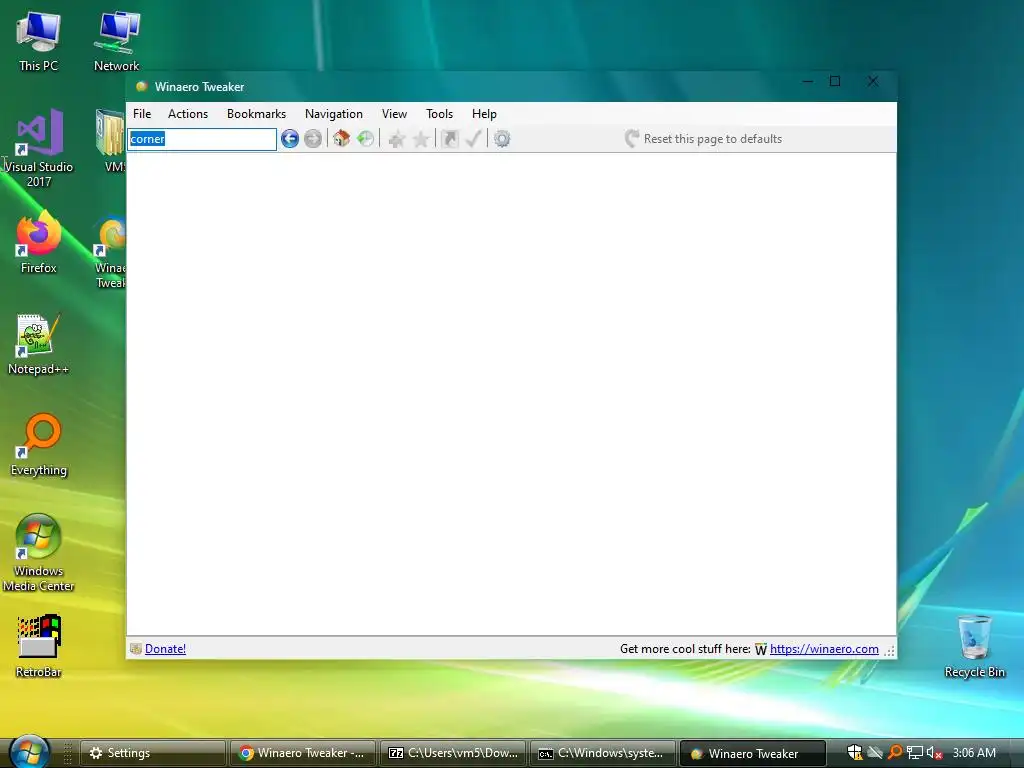
Task: Select the This PC desktop icon
Action: [39, 42]
